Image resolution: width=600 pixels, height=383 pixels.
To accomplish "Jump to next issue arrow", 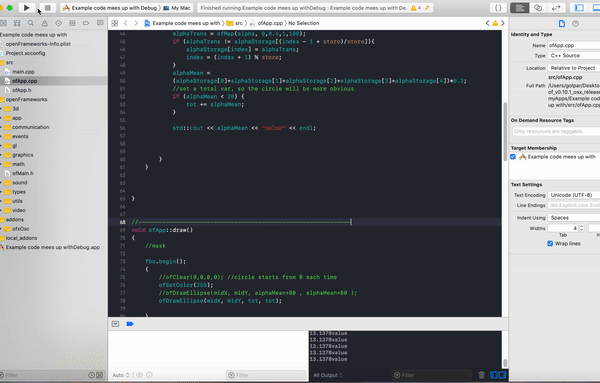I will click(502, 23).
